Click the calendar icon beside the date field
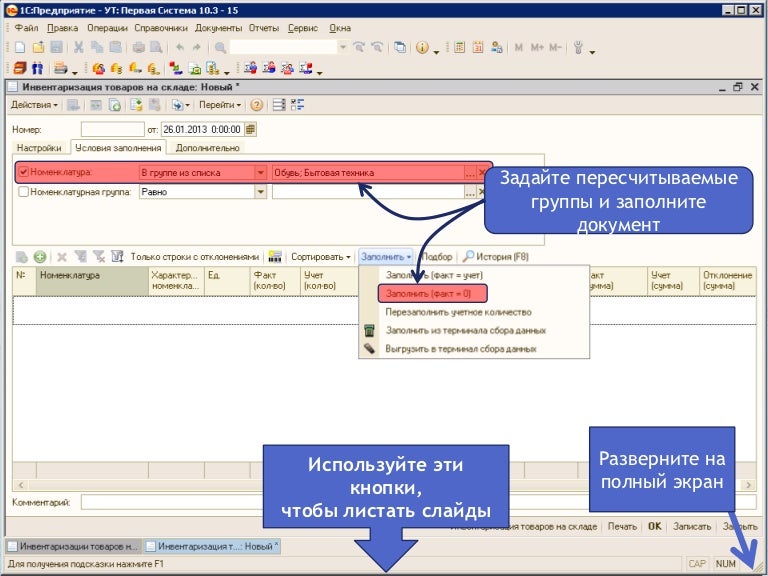768x576 pixels. (x=251, y=129)
